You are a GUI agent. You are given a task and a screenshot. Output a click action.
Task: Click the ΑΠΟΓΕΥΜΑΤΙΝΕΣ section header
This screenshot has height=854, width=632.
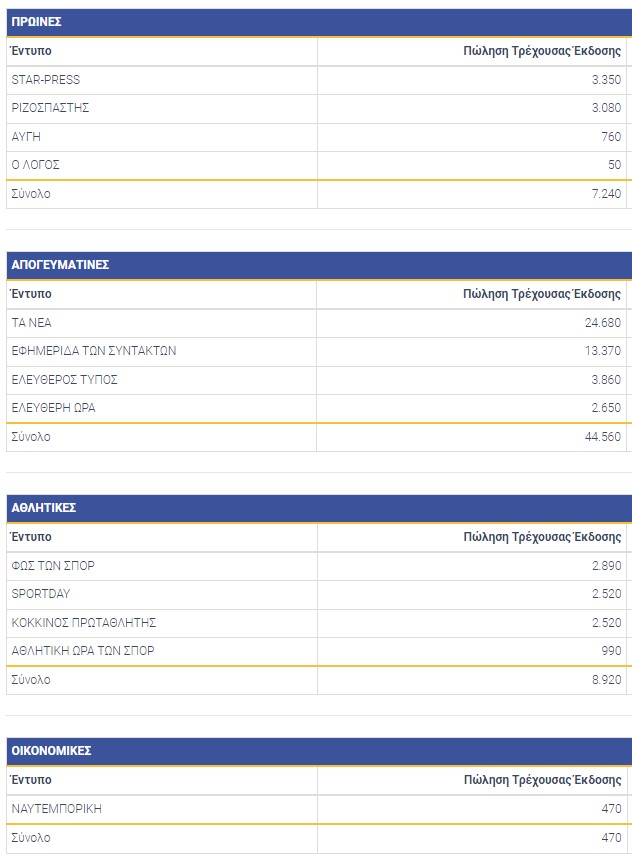coord(60,265)
